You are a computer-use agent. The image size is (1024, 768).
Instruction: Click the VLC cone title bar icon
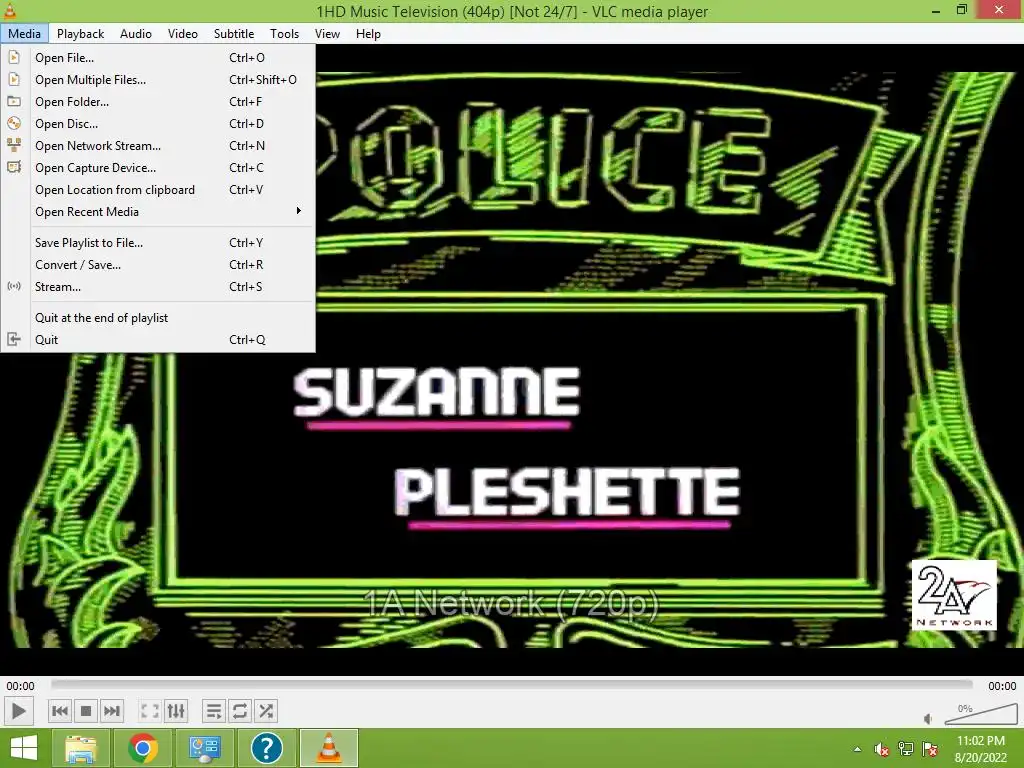click(10, 10)
